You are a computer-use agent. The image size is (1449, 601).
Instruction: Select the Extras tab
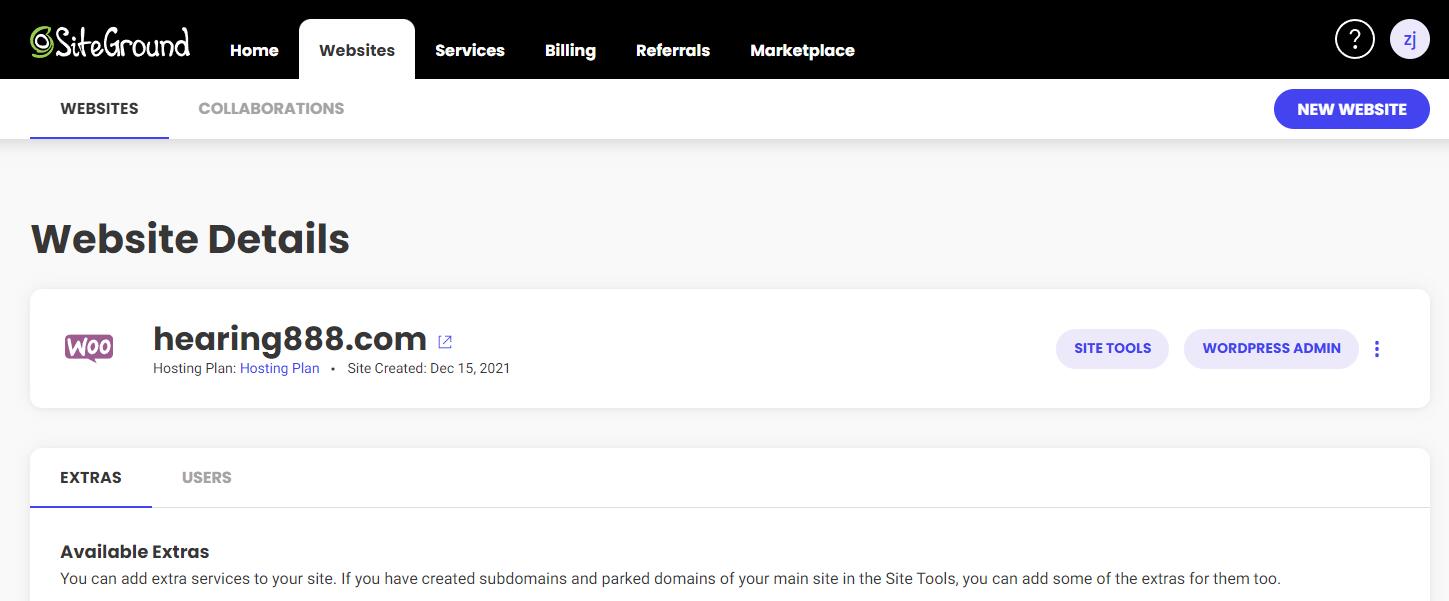91,477
